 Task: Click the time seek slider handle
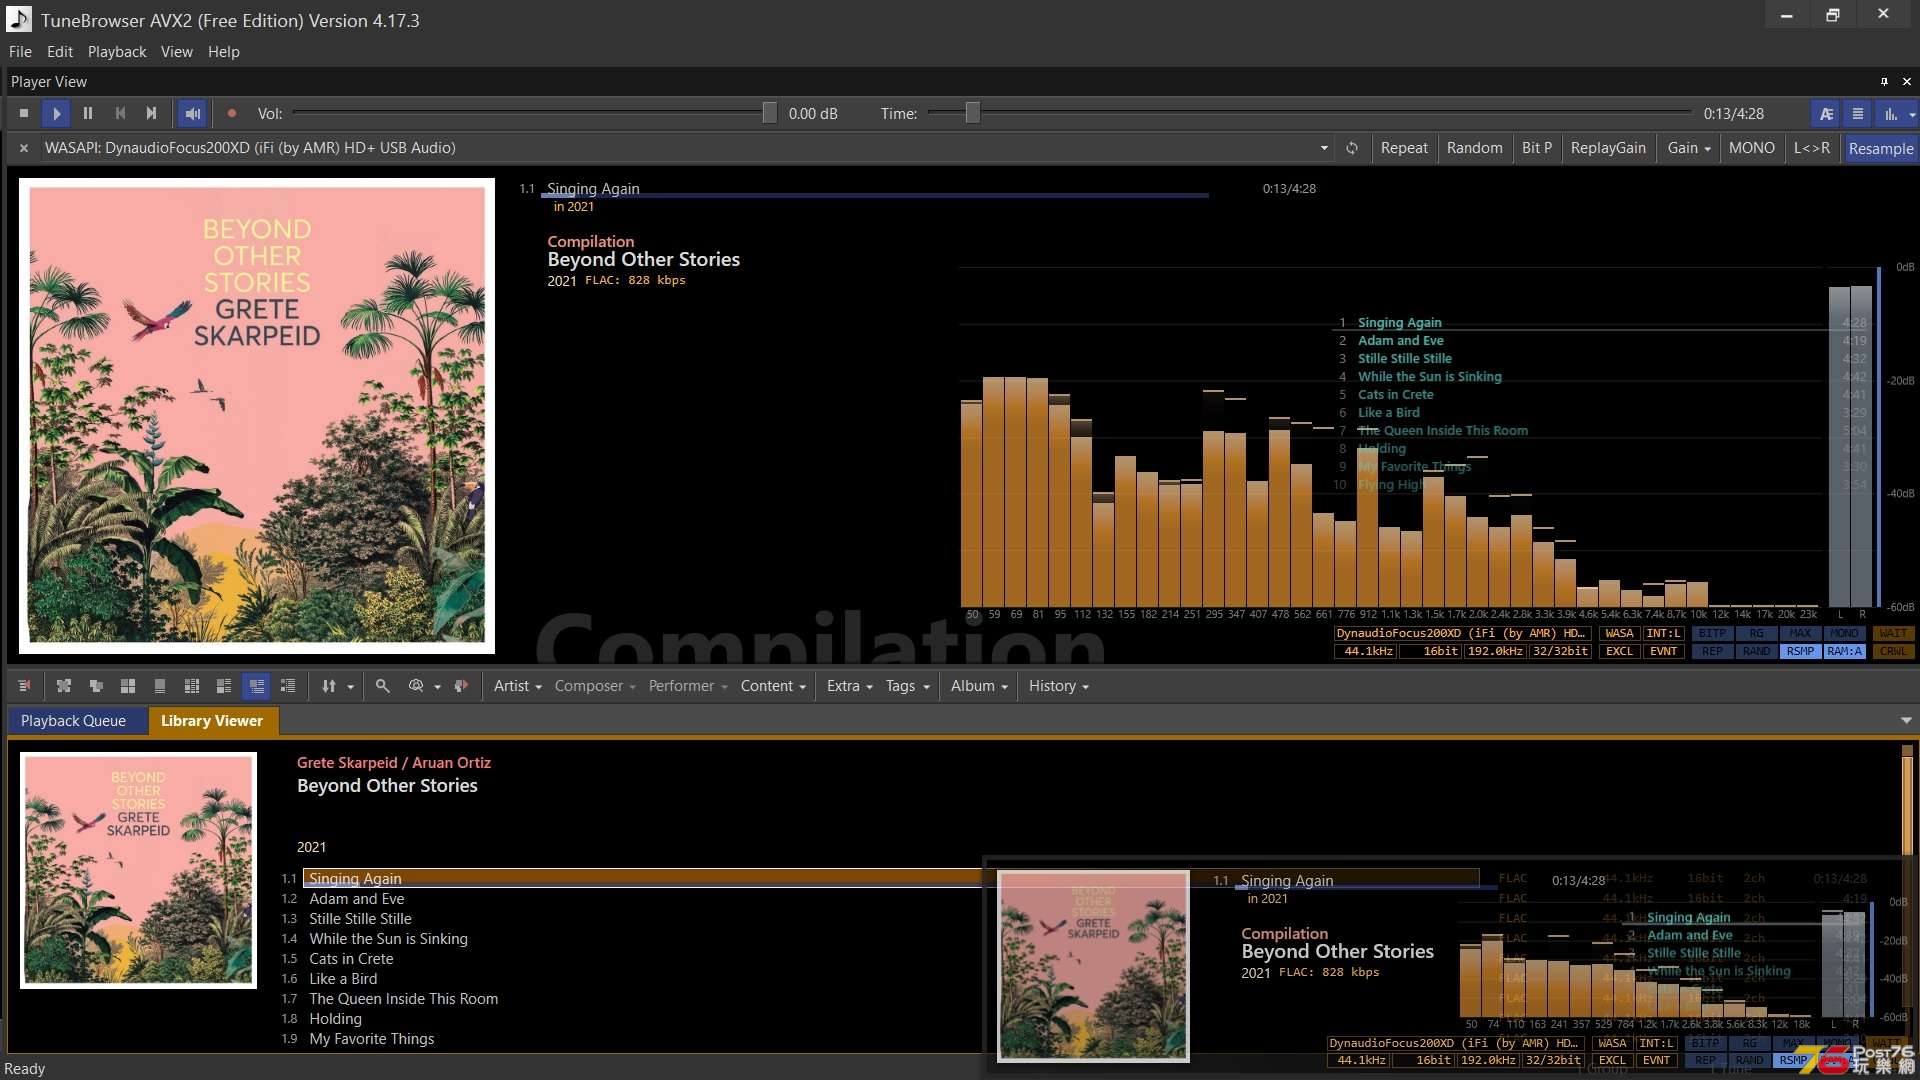point(972,113)
